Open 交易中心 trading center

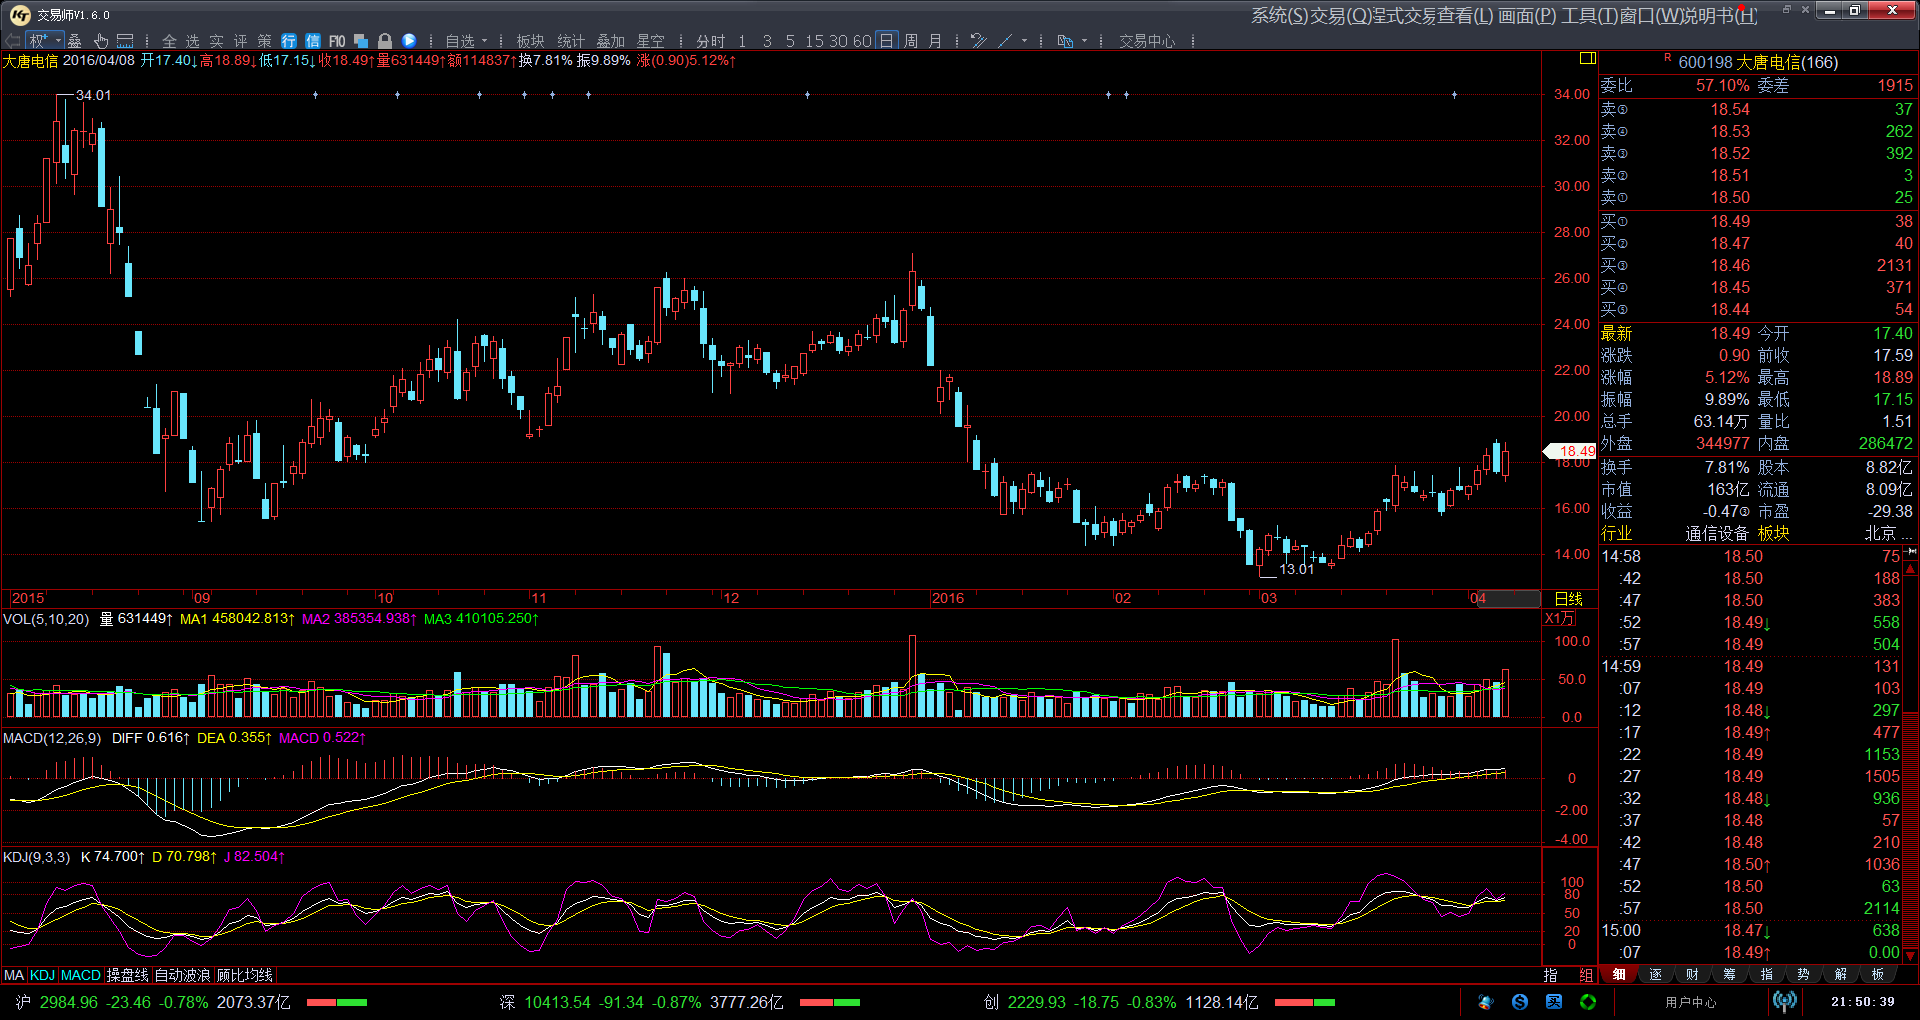click(x=1146, y=41)
